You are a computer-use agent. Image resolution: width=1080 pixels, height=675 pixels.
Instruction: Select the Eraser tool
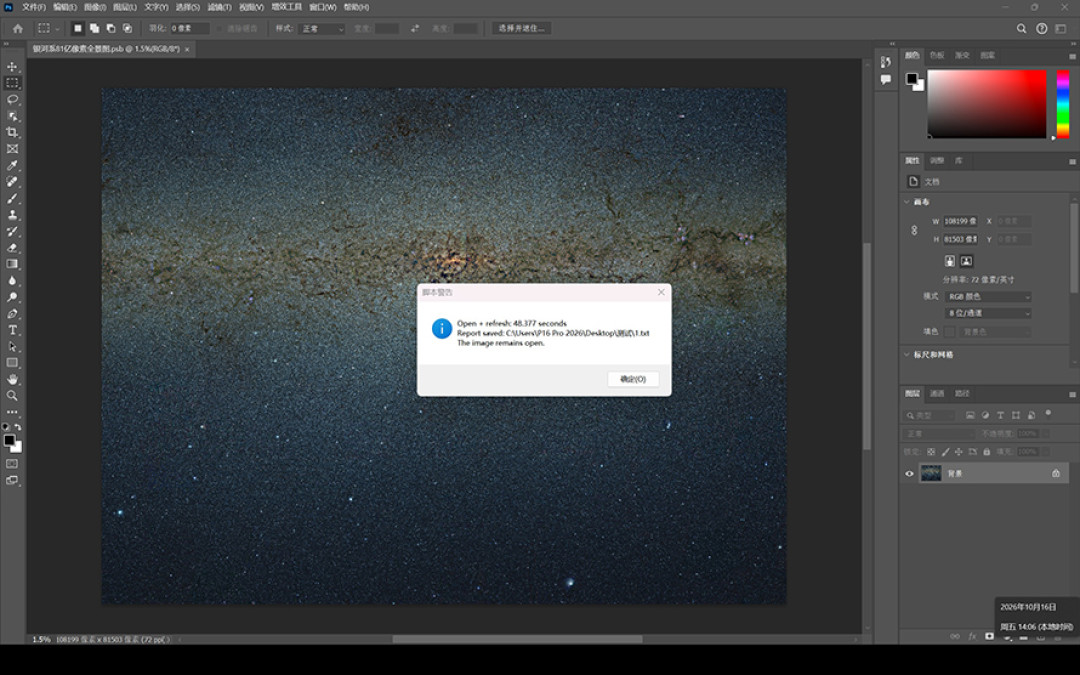click(x=12, y=248)
